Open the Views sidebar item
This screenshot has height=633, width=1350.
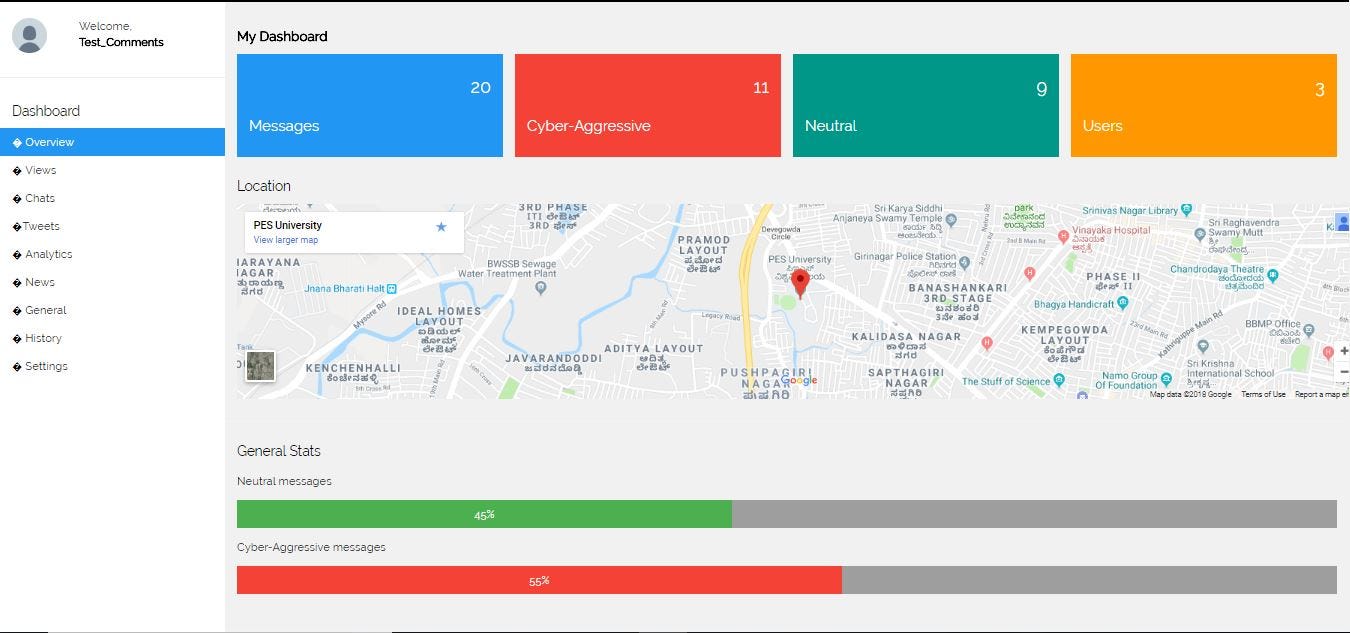pyautogui.click(x=112, y=170)
